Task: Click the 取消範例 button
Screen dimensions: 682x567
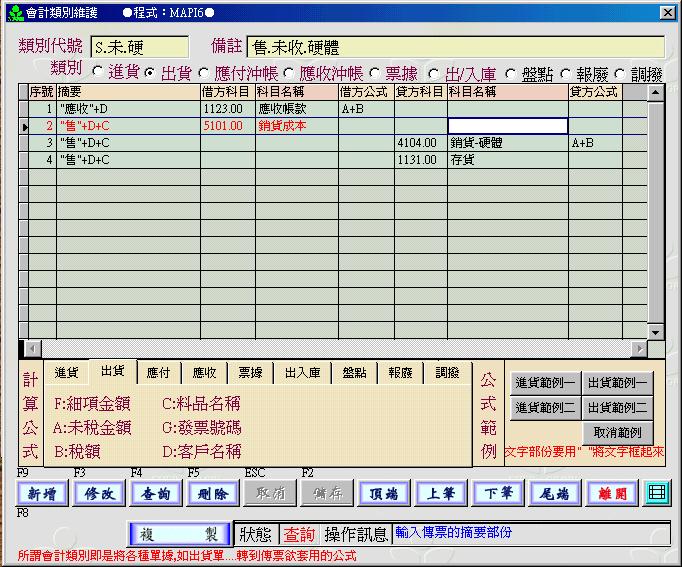Action: click(x=618, y=433)
